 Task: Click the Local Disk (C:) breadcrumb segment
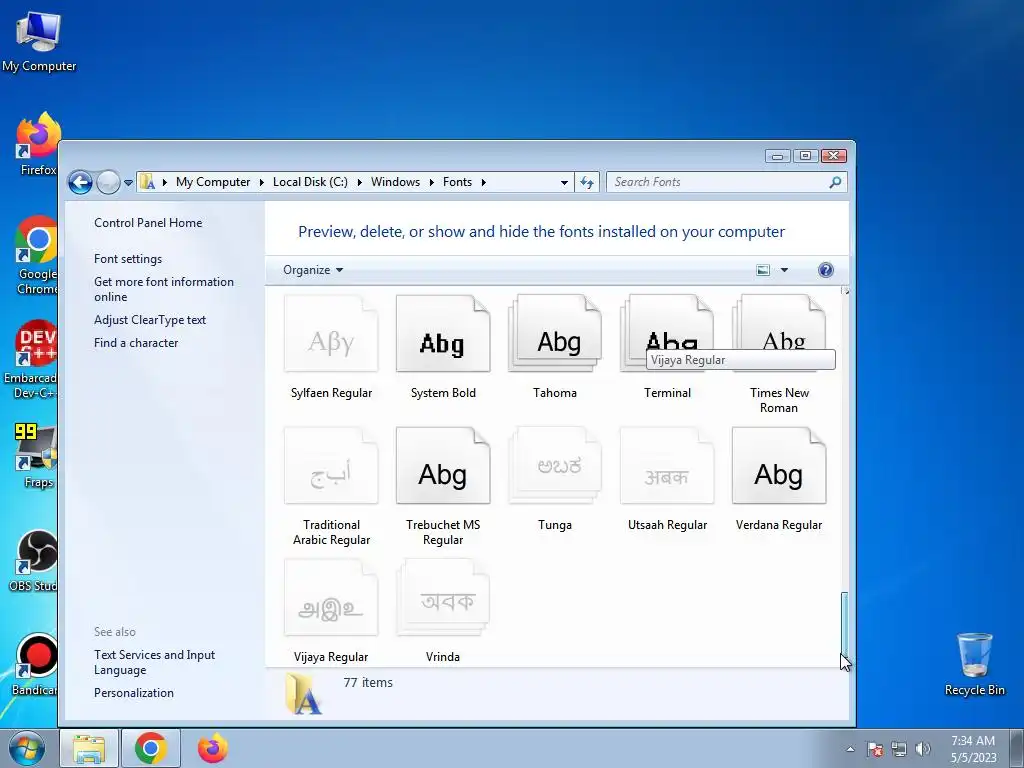(310, 182)
